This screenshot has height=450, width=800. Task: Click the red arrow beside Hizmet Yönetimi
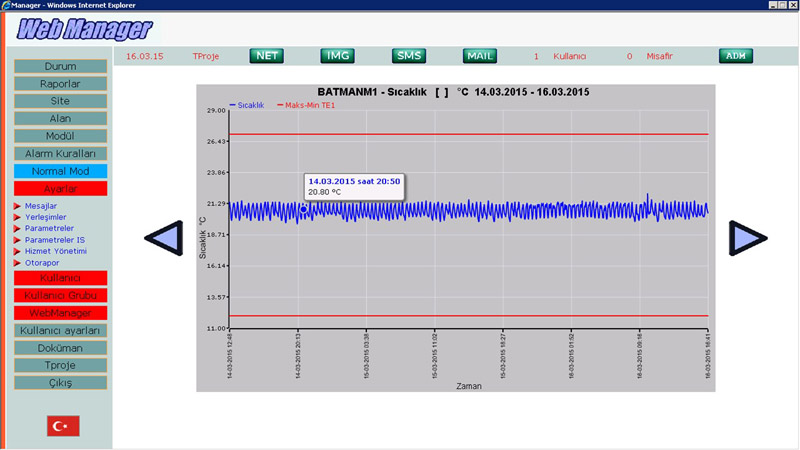17,252
